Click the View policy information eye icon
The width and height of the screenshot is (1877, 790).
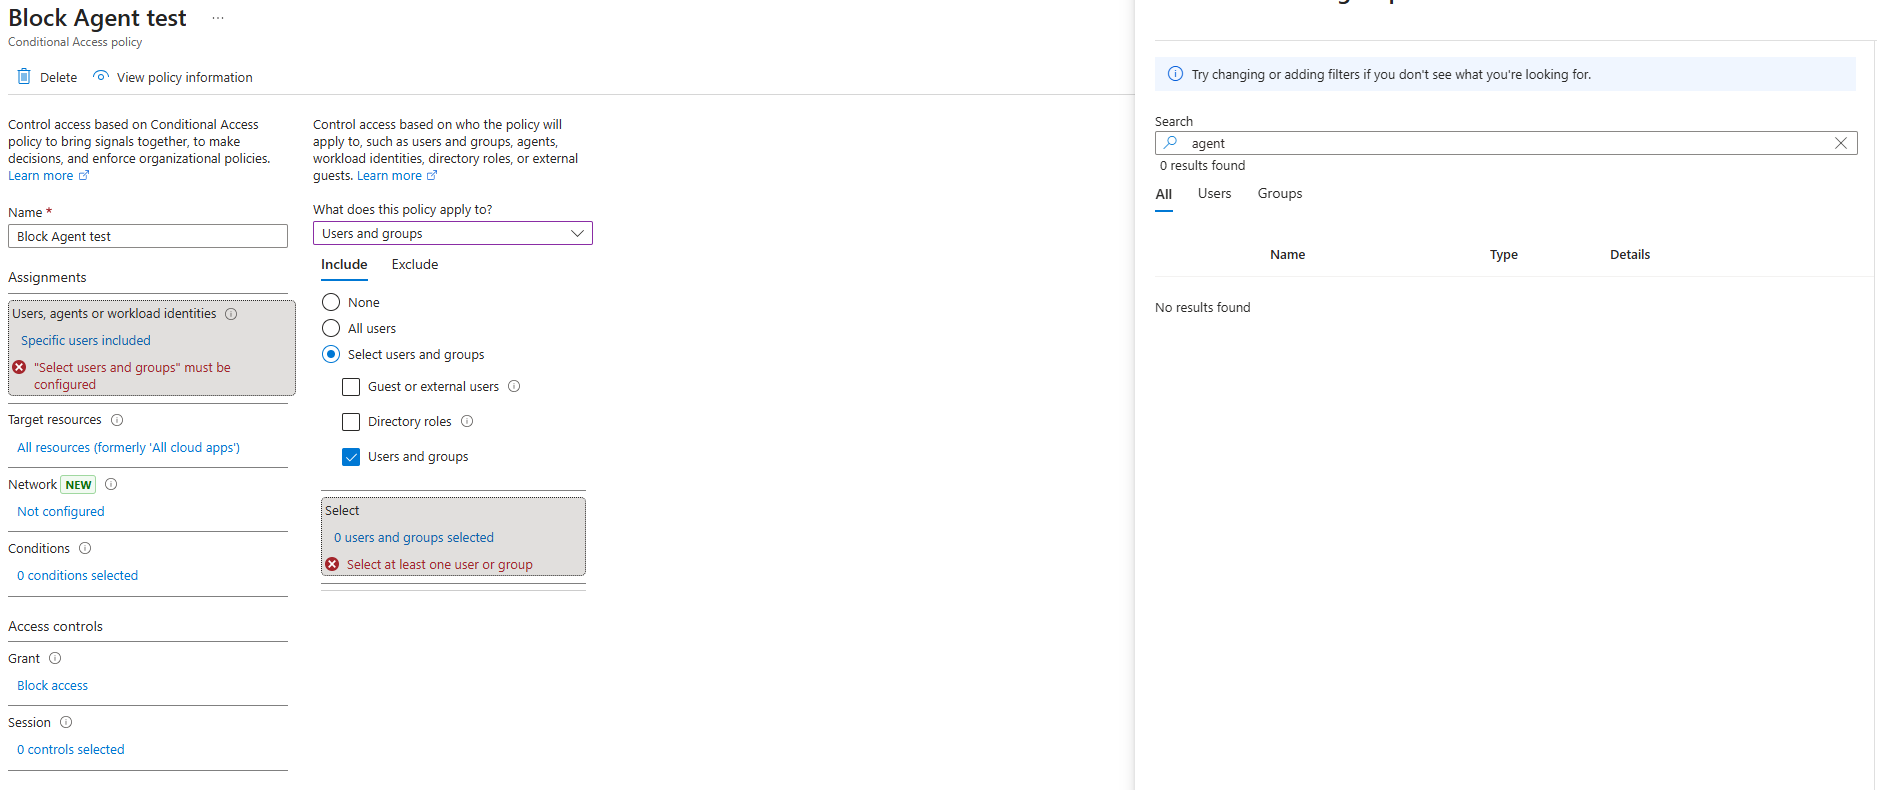[x=101, y=77]
